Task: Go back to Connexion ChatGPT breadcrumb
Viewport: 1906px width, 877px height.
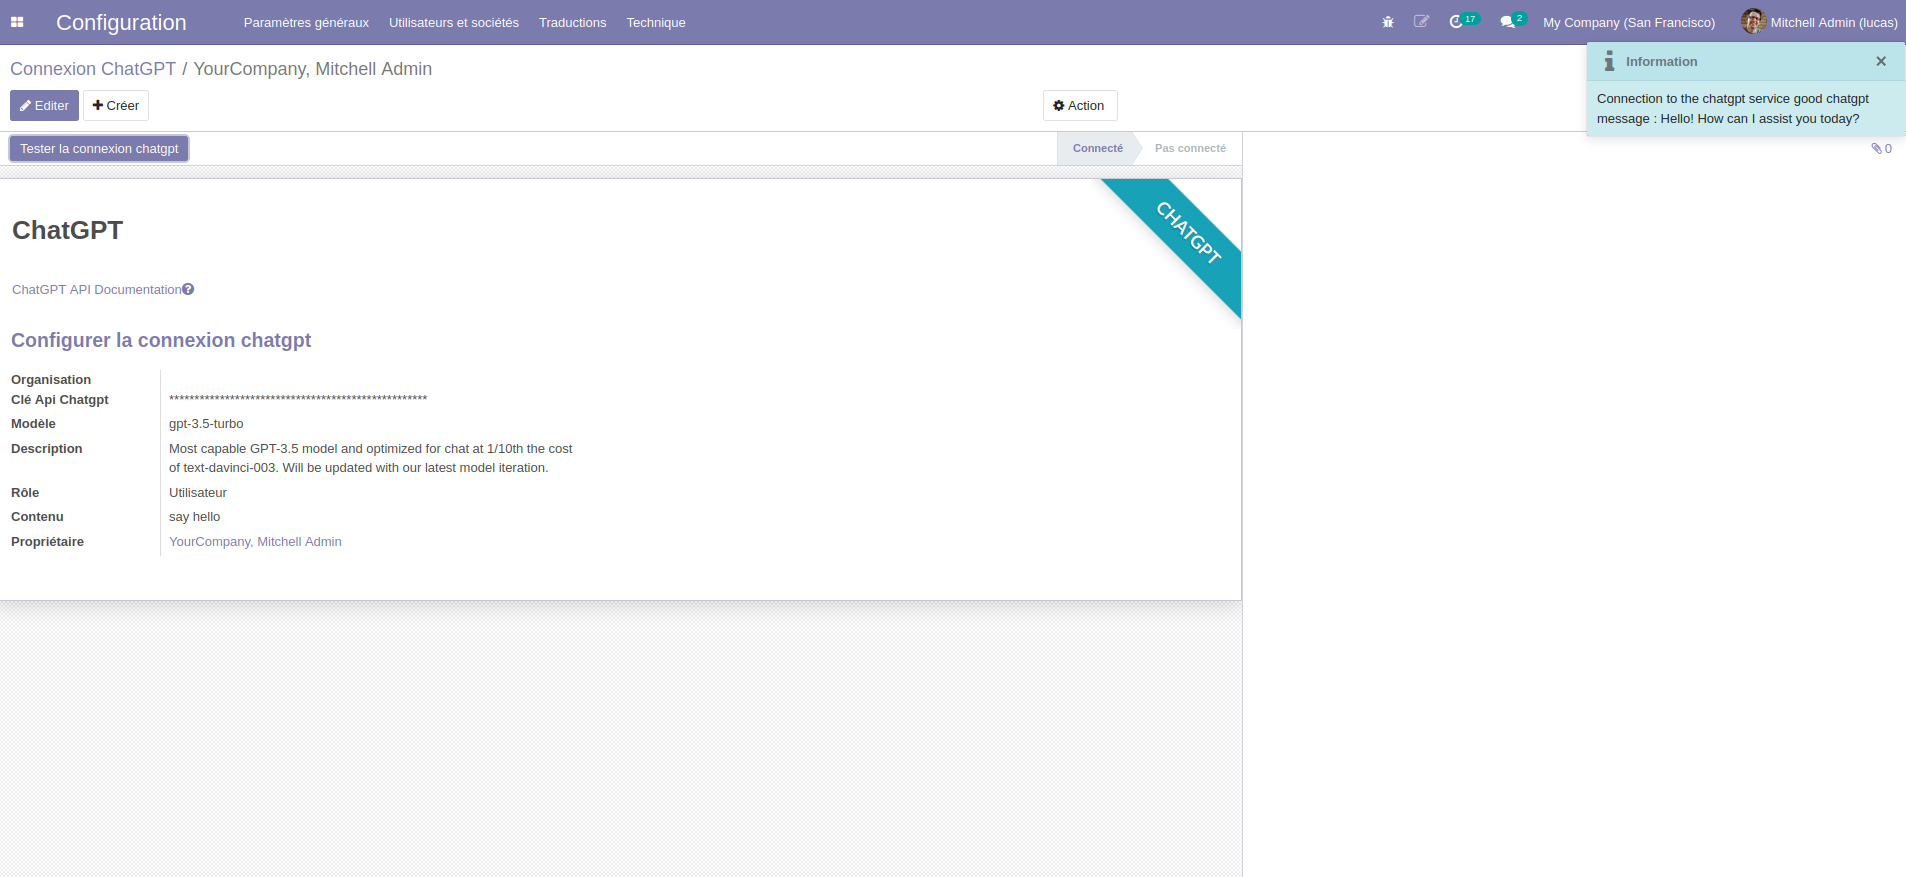Action: click(x=93, y=69)
